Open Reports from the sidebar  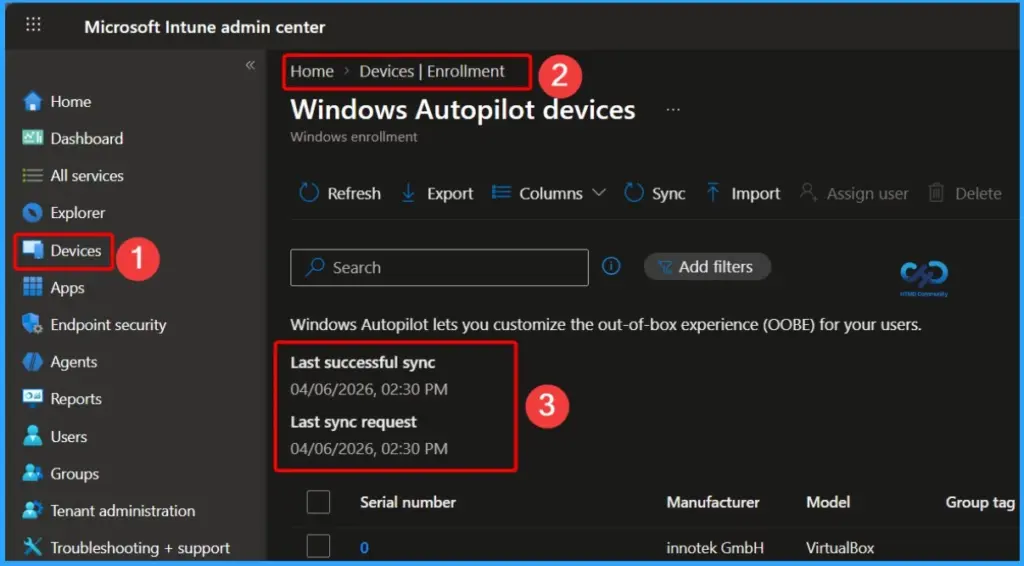tap(76, 399)
